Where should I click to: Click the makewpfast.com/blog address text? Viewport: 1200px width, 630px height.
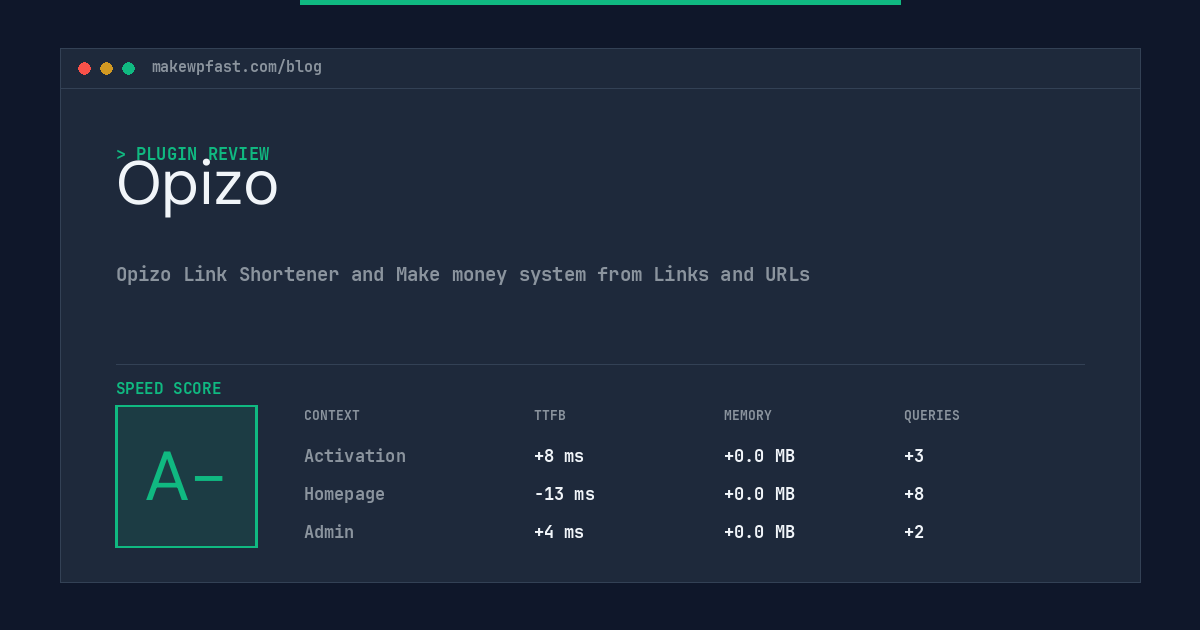pyautogui.click(x=237, y=67)
